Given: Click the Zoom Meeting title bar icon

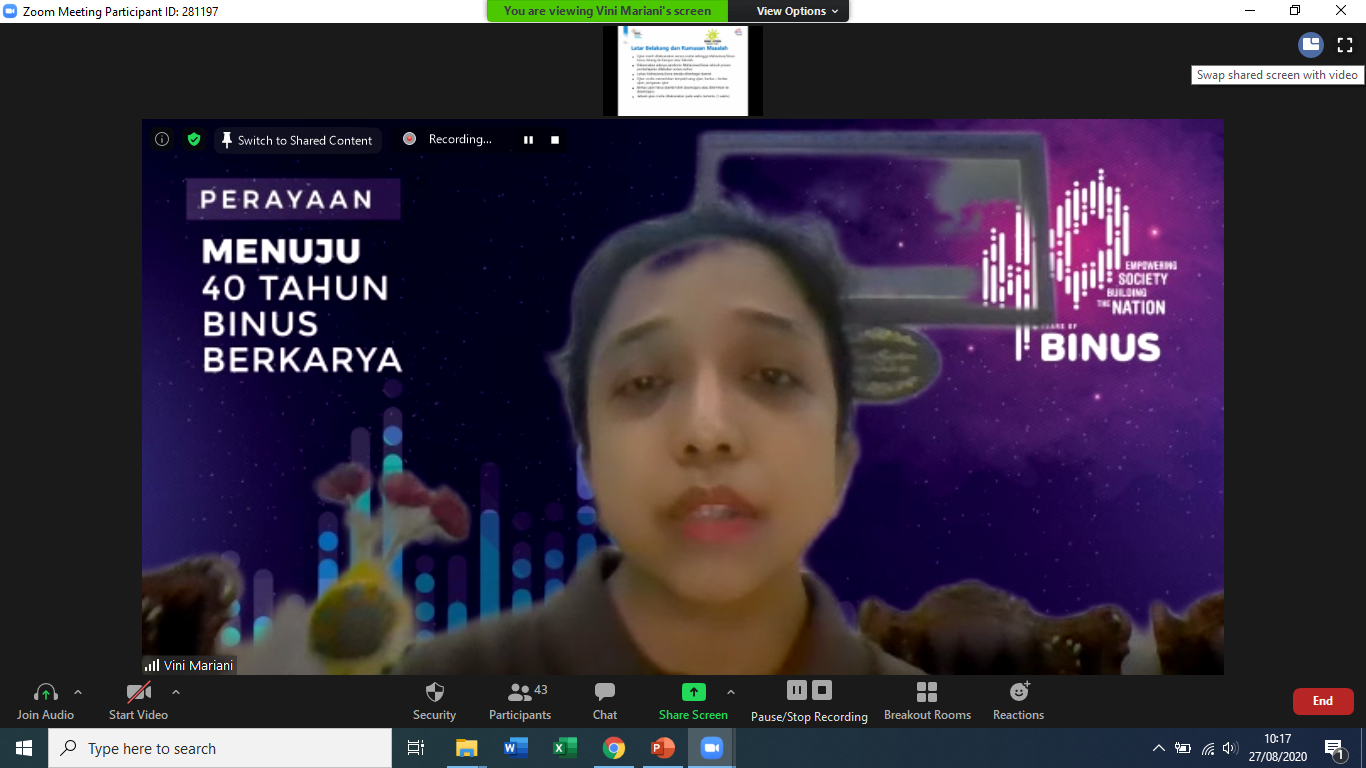Looking at the screenshot, I should click(11, 11).
